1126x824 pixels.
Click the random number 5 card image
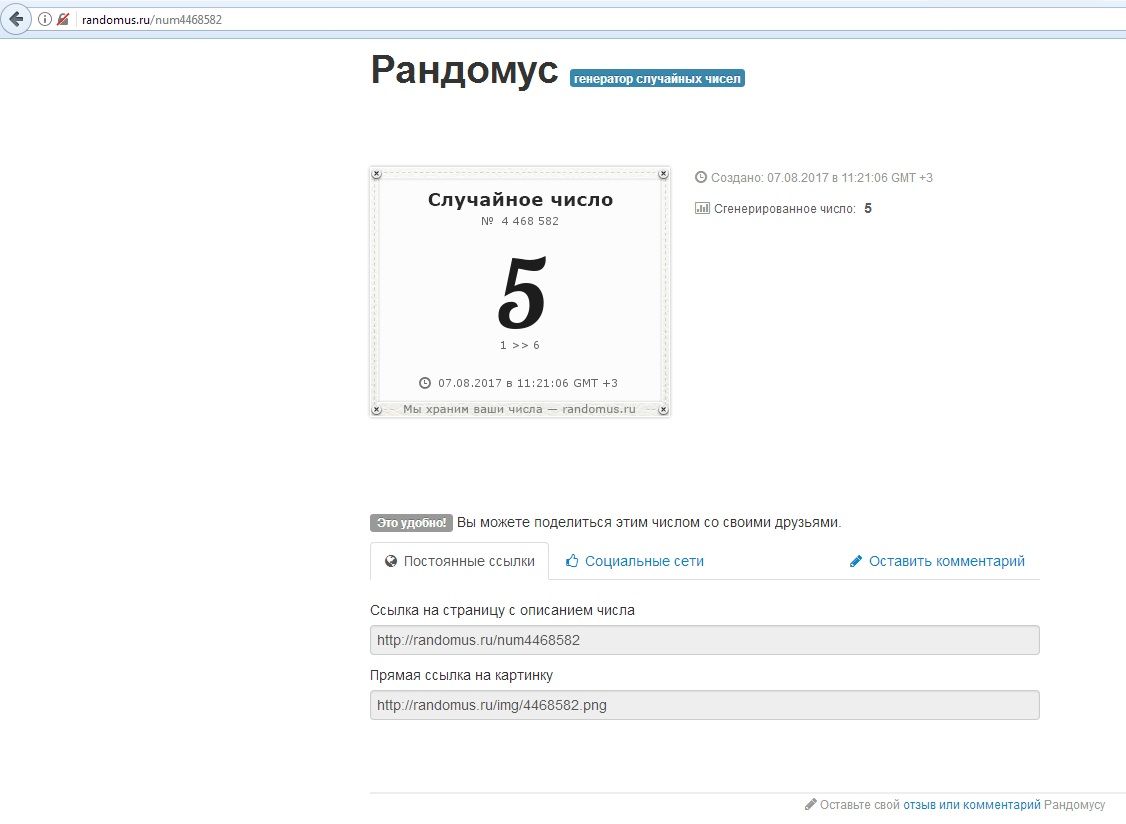[520, 292]
